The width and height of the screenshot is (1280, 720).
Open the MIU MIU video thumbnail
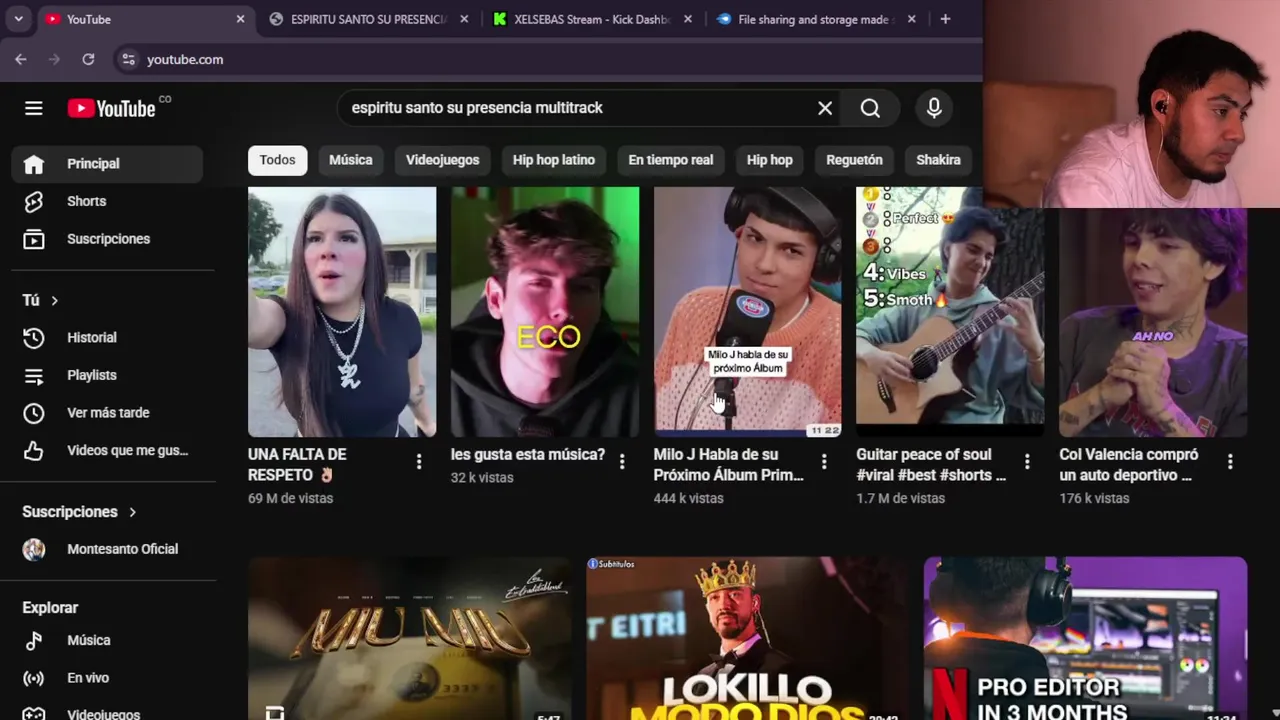point(410,638)
